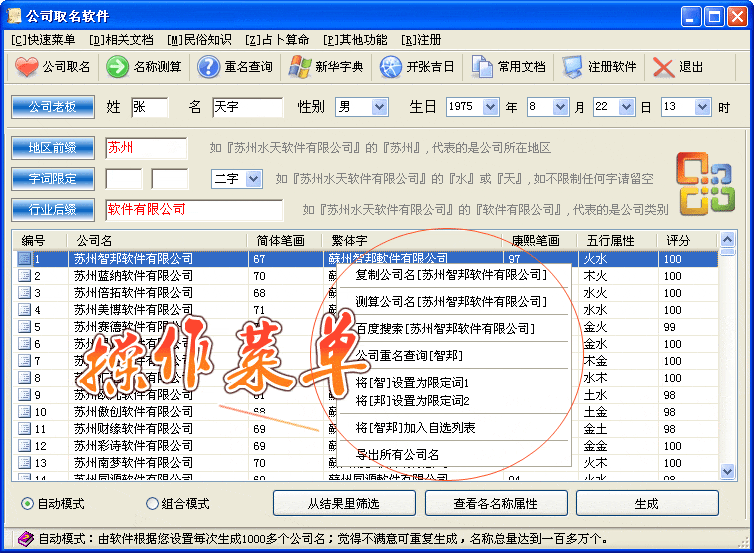Viewport: 754px width, 553px height.
Task: Expand the 性别 gender dropdown
Action: pos(379,107)
